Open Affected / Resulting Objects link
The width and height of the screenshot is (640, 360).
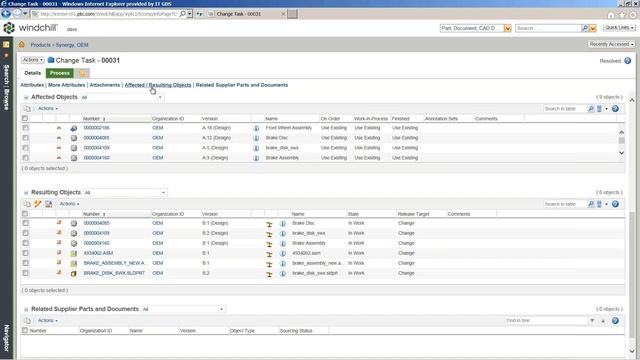coord(158,85)
